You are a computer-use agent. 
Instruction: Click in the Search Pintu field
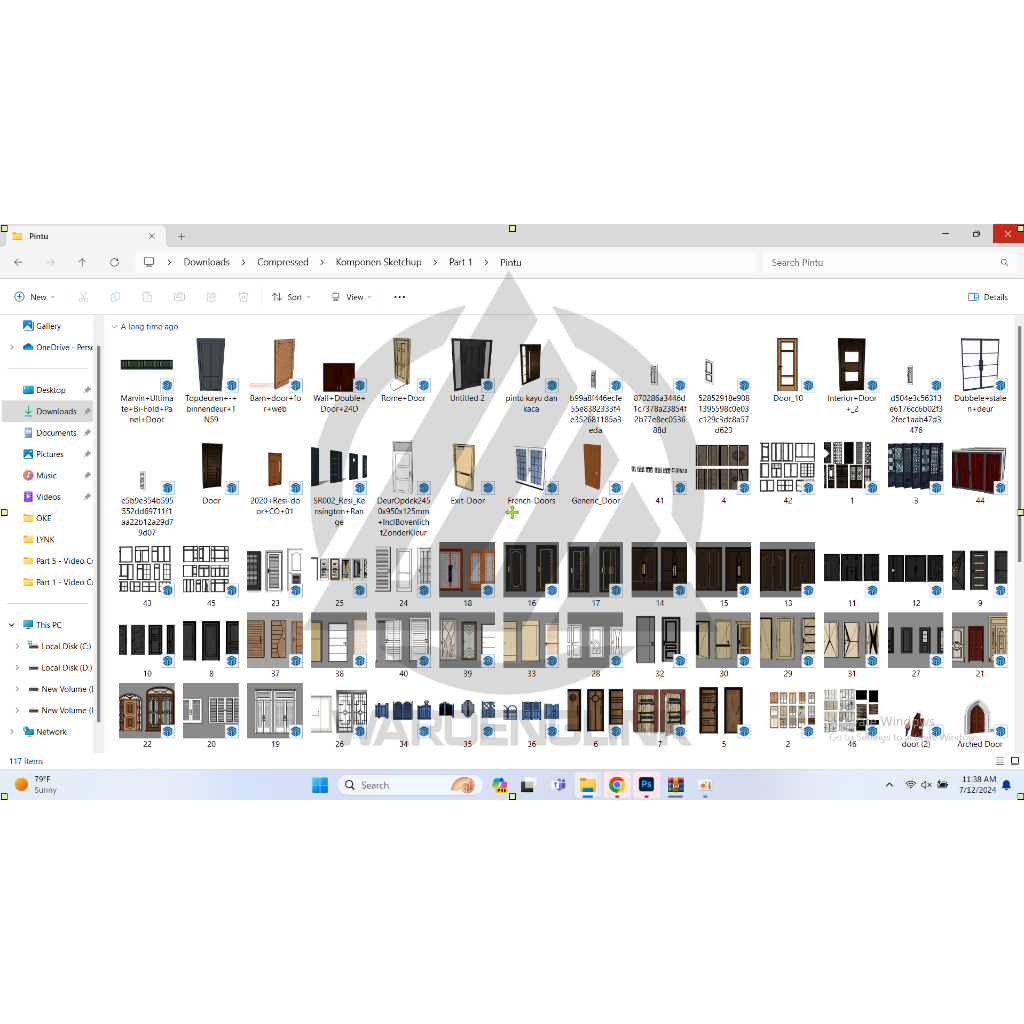point(889,263)
